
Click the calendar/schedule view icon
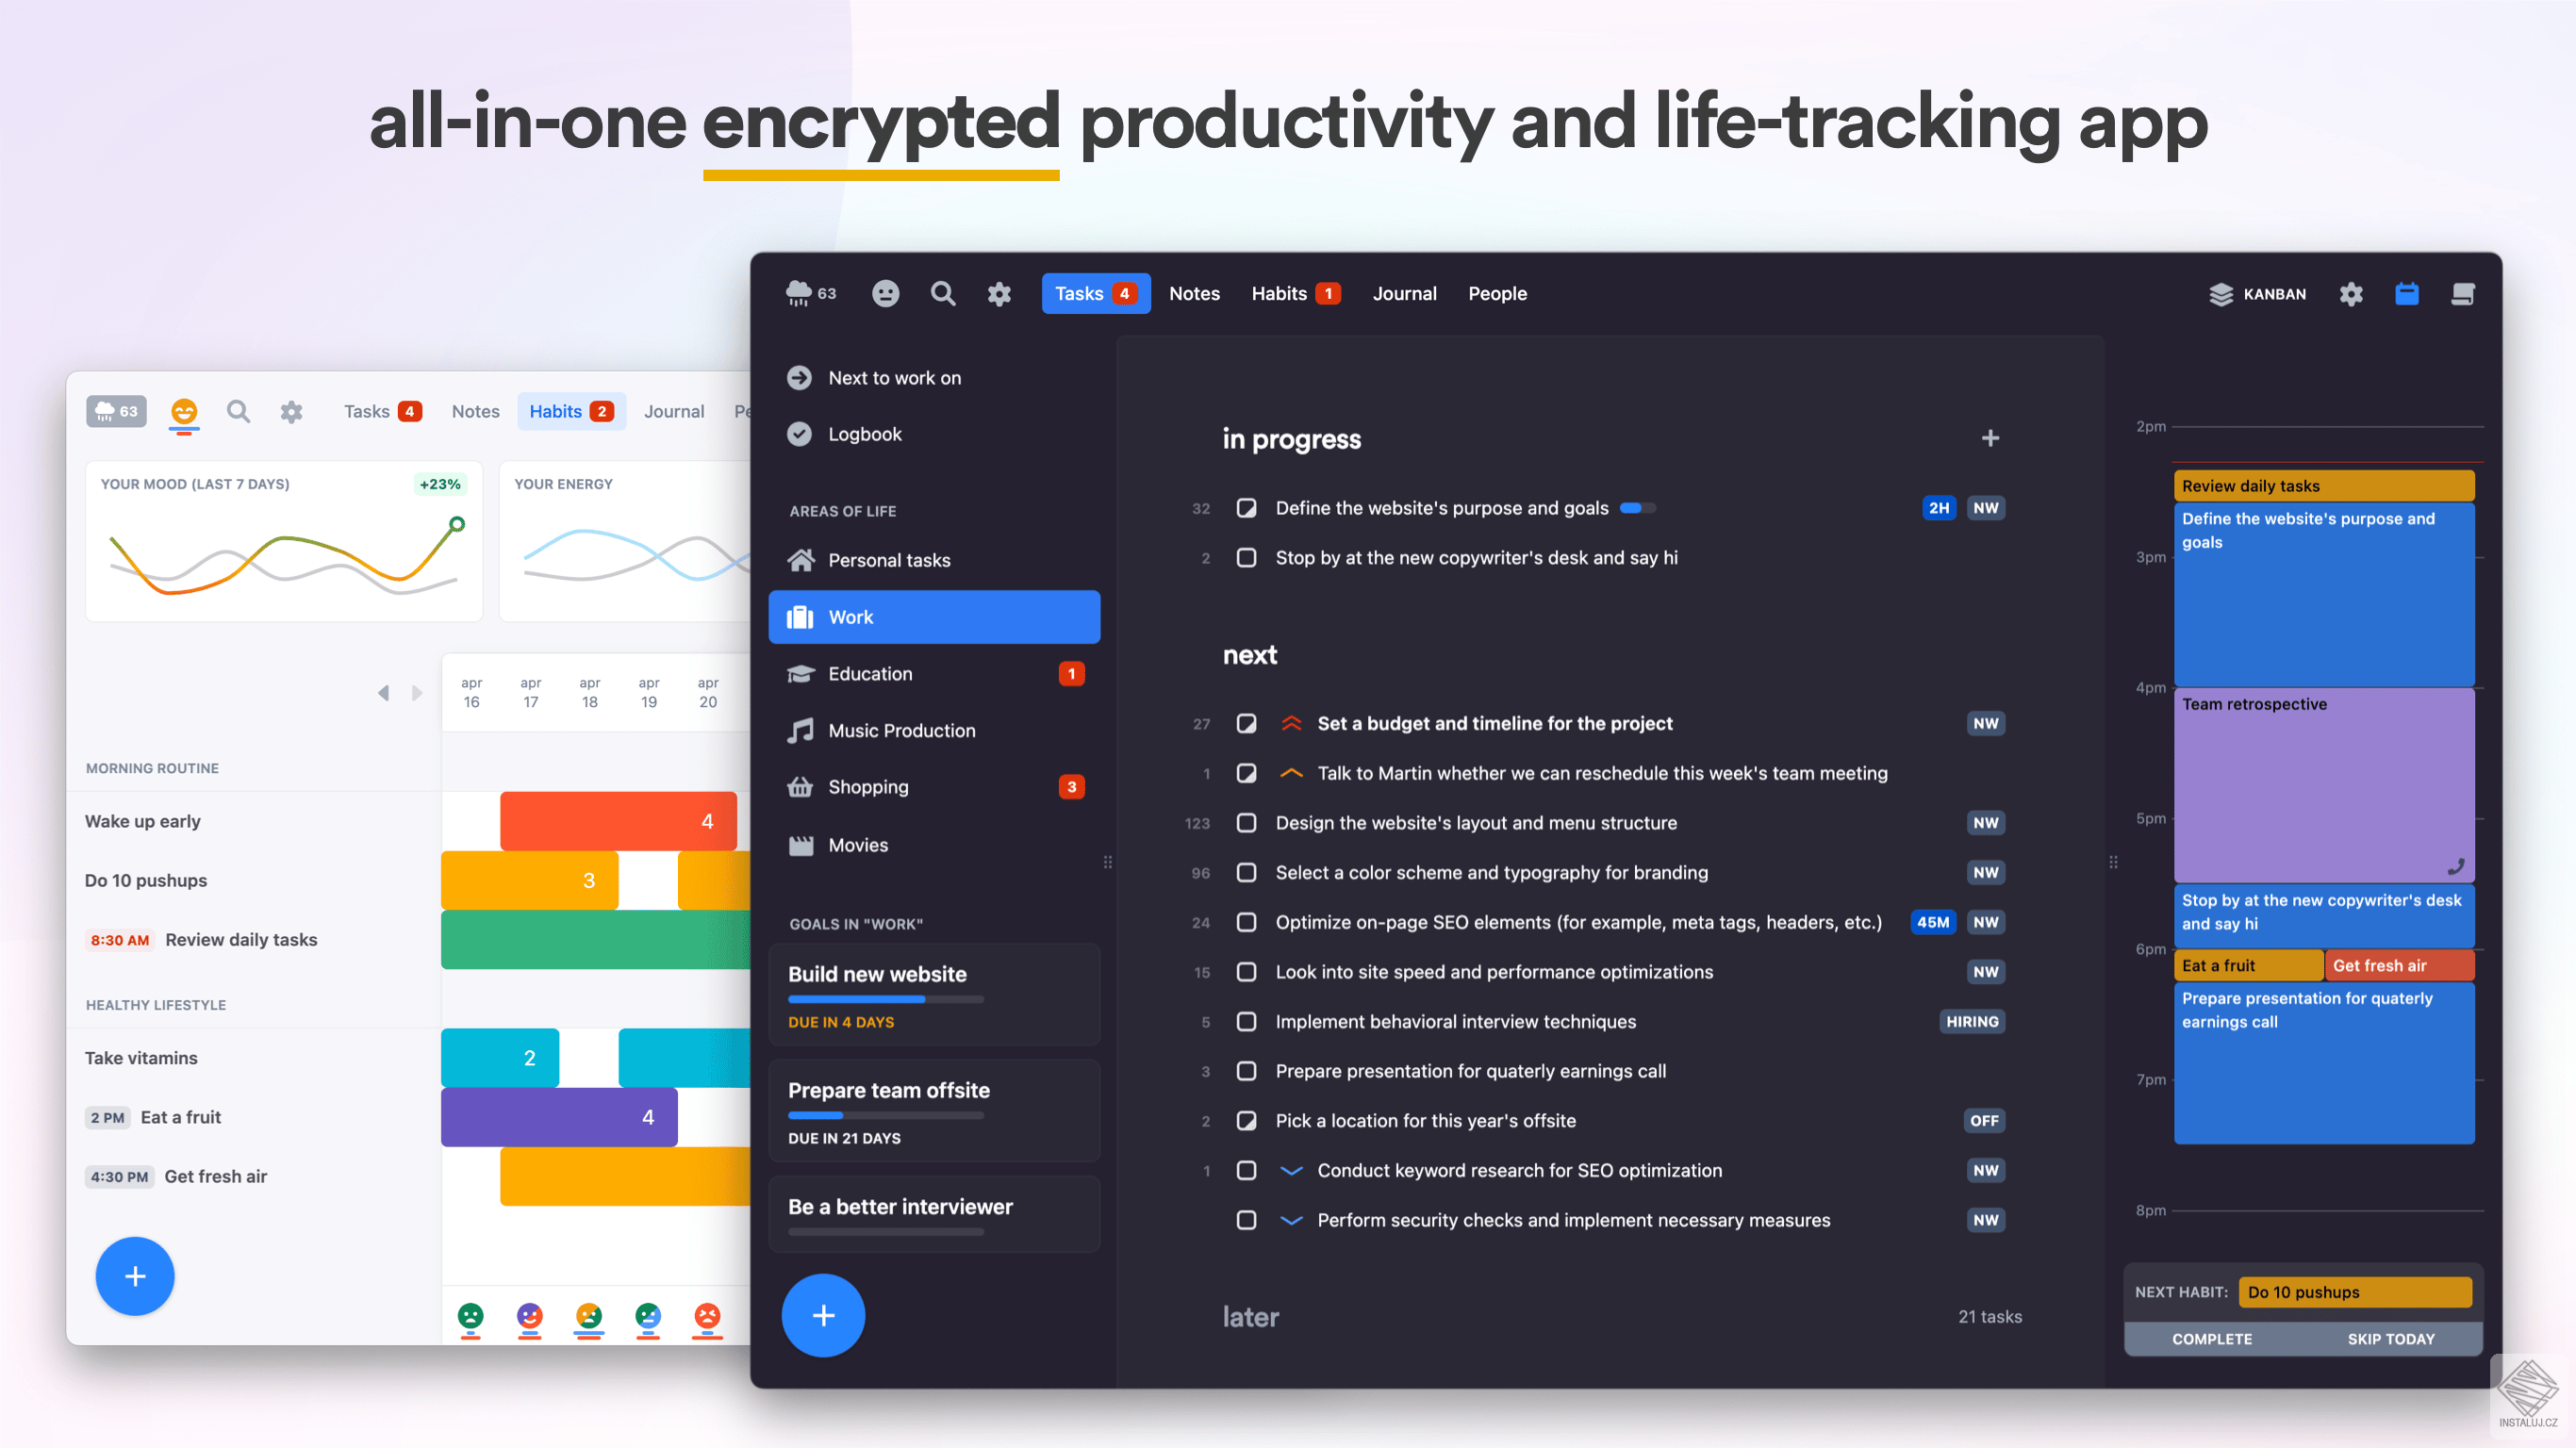pos(2408,293)
